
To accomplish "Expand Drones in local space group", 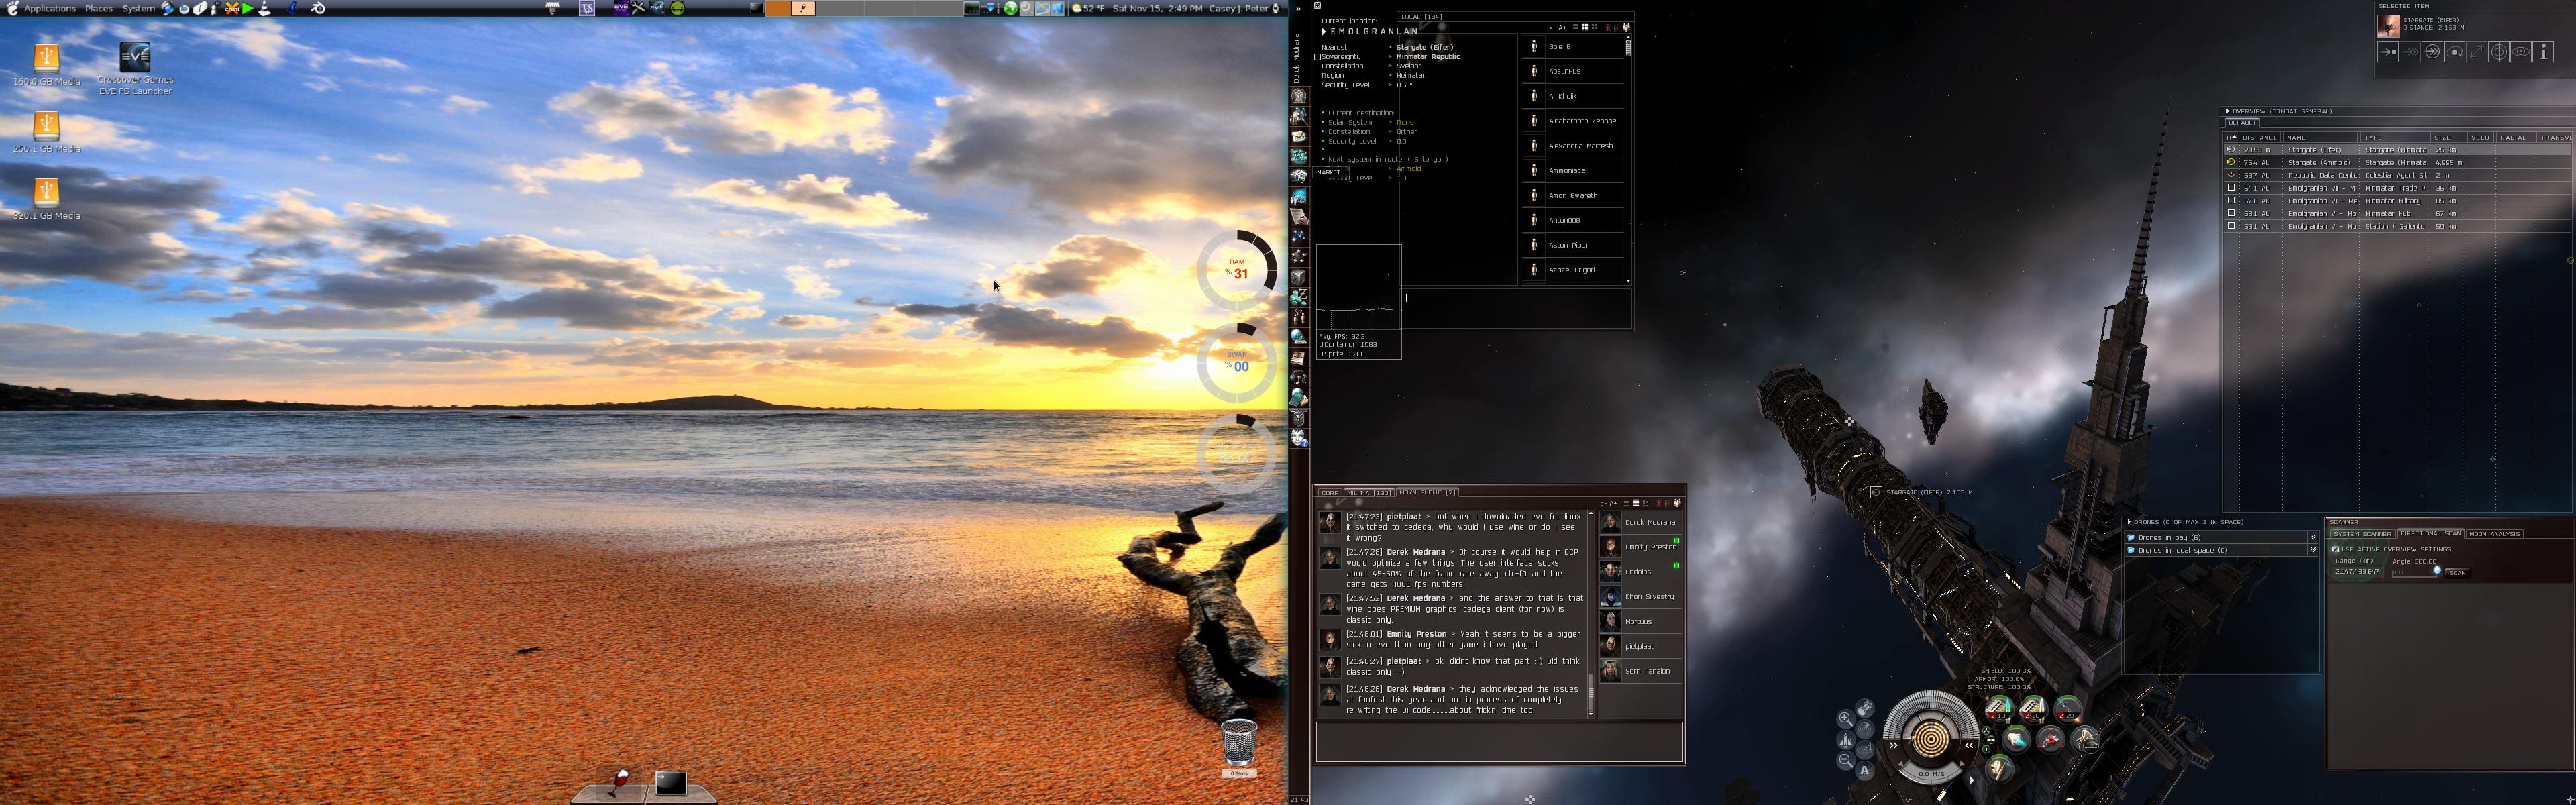I will (2312, 551).
